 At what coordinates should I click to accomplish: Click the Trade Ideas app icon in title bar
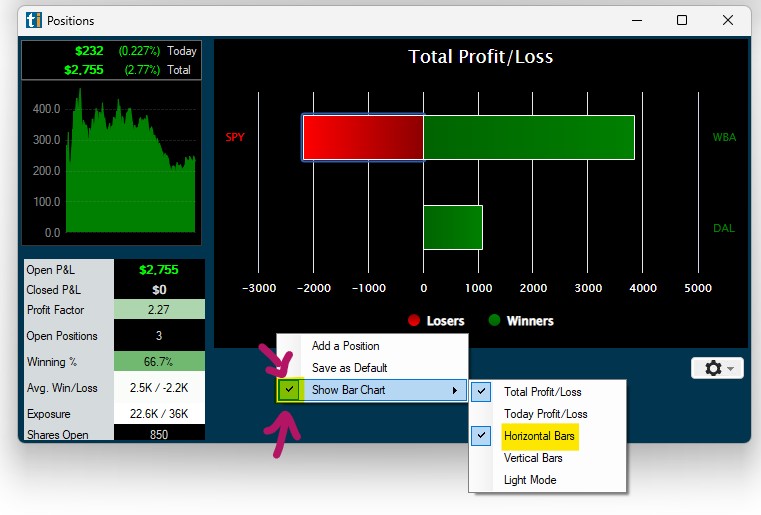pos(33,20)
